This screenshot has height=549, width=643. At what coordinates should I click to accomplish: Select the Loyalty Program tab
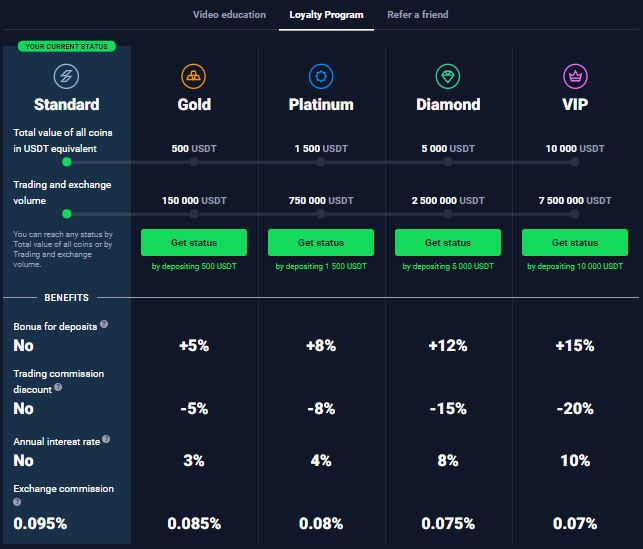(326, 15)
